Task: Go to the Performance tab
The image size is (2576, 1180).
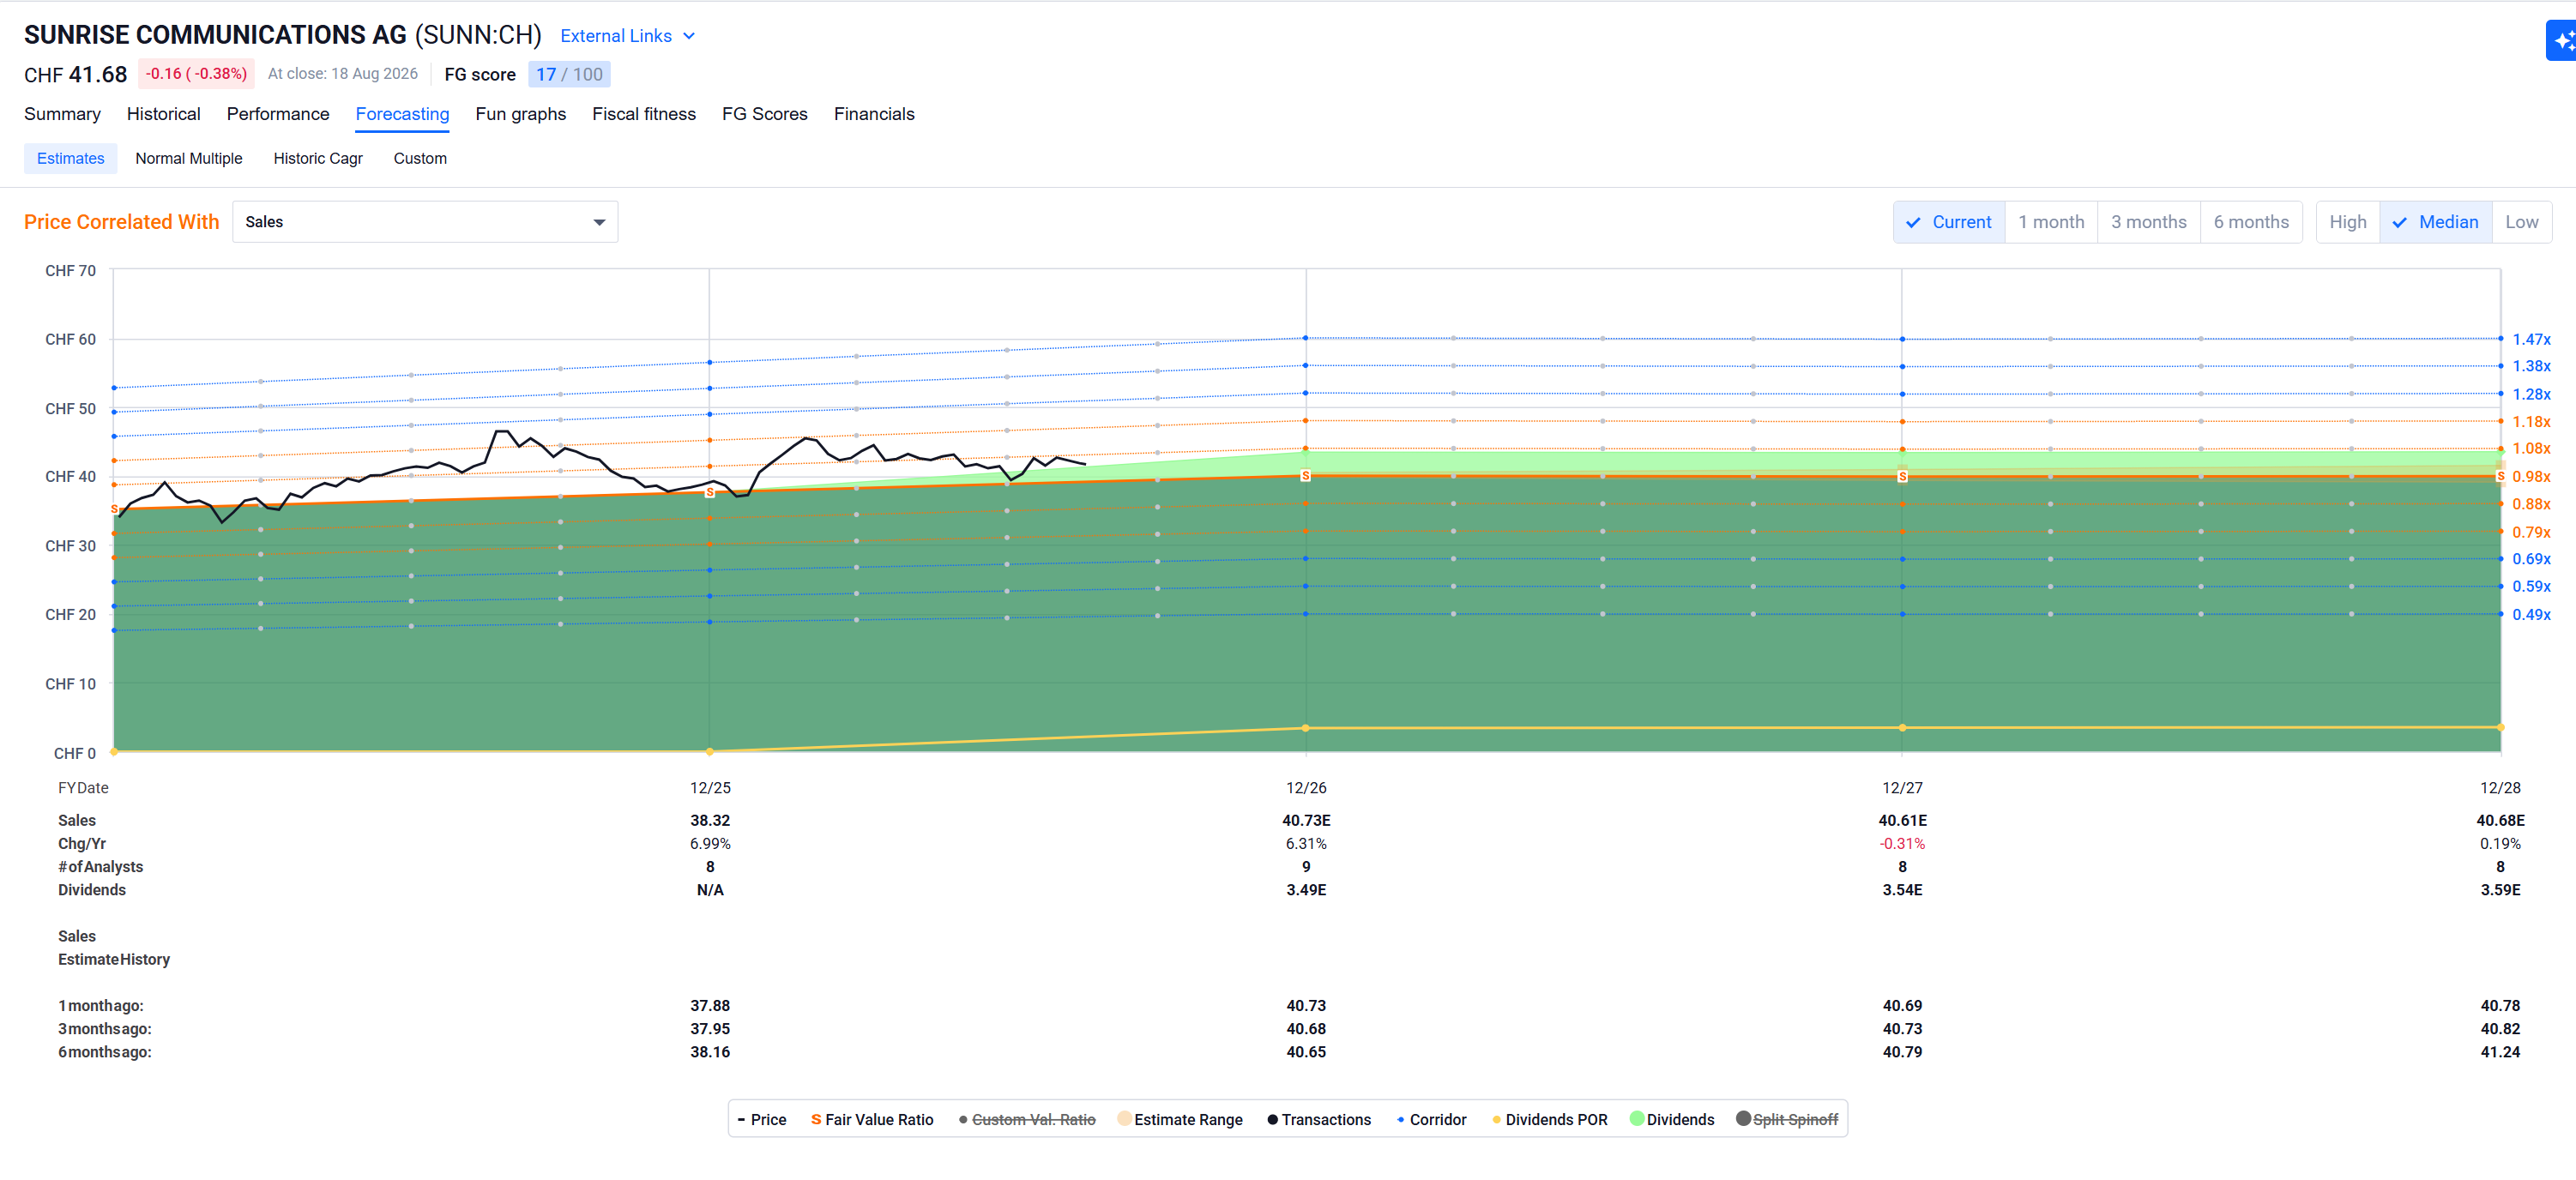Action: [x=278, y=114]
